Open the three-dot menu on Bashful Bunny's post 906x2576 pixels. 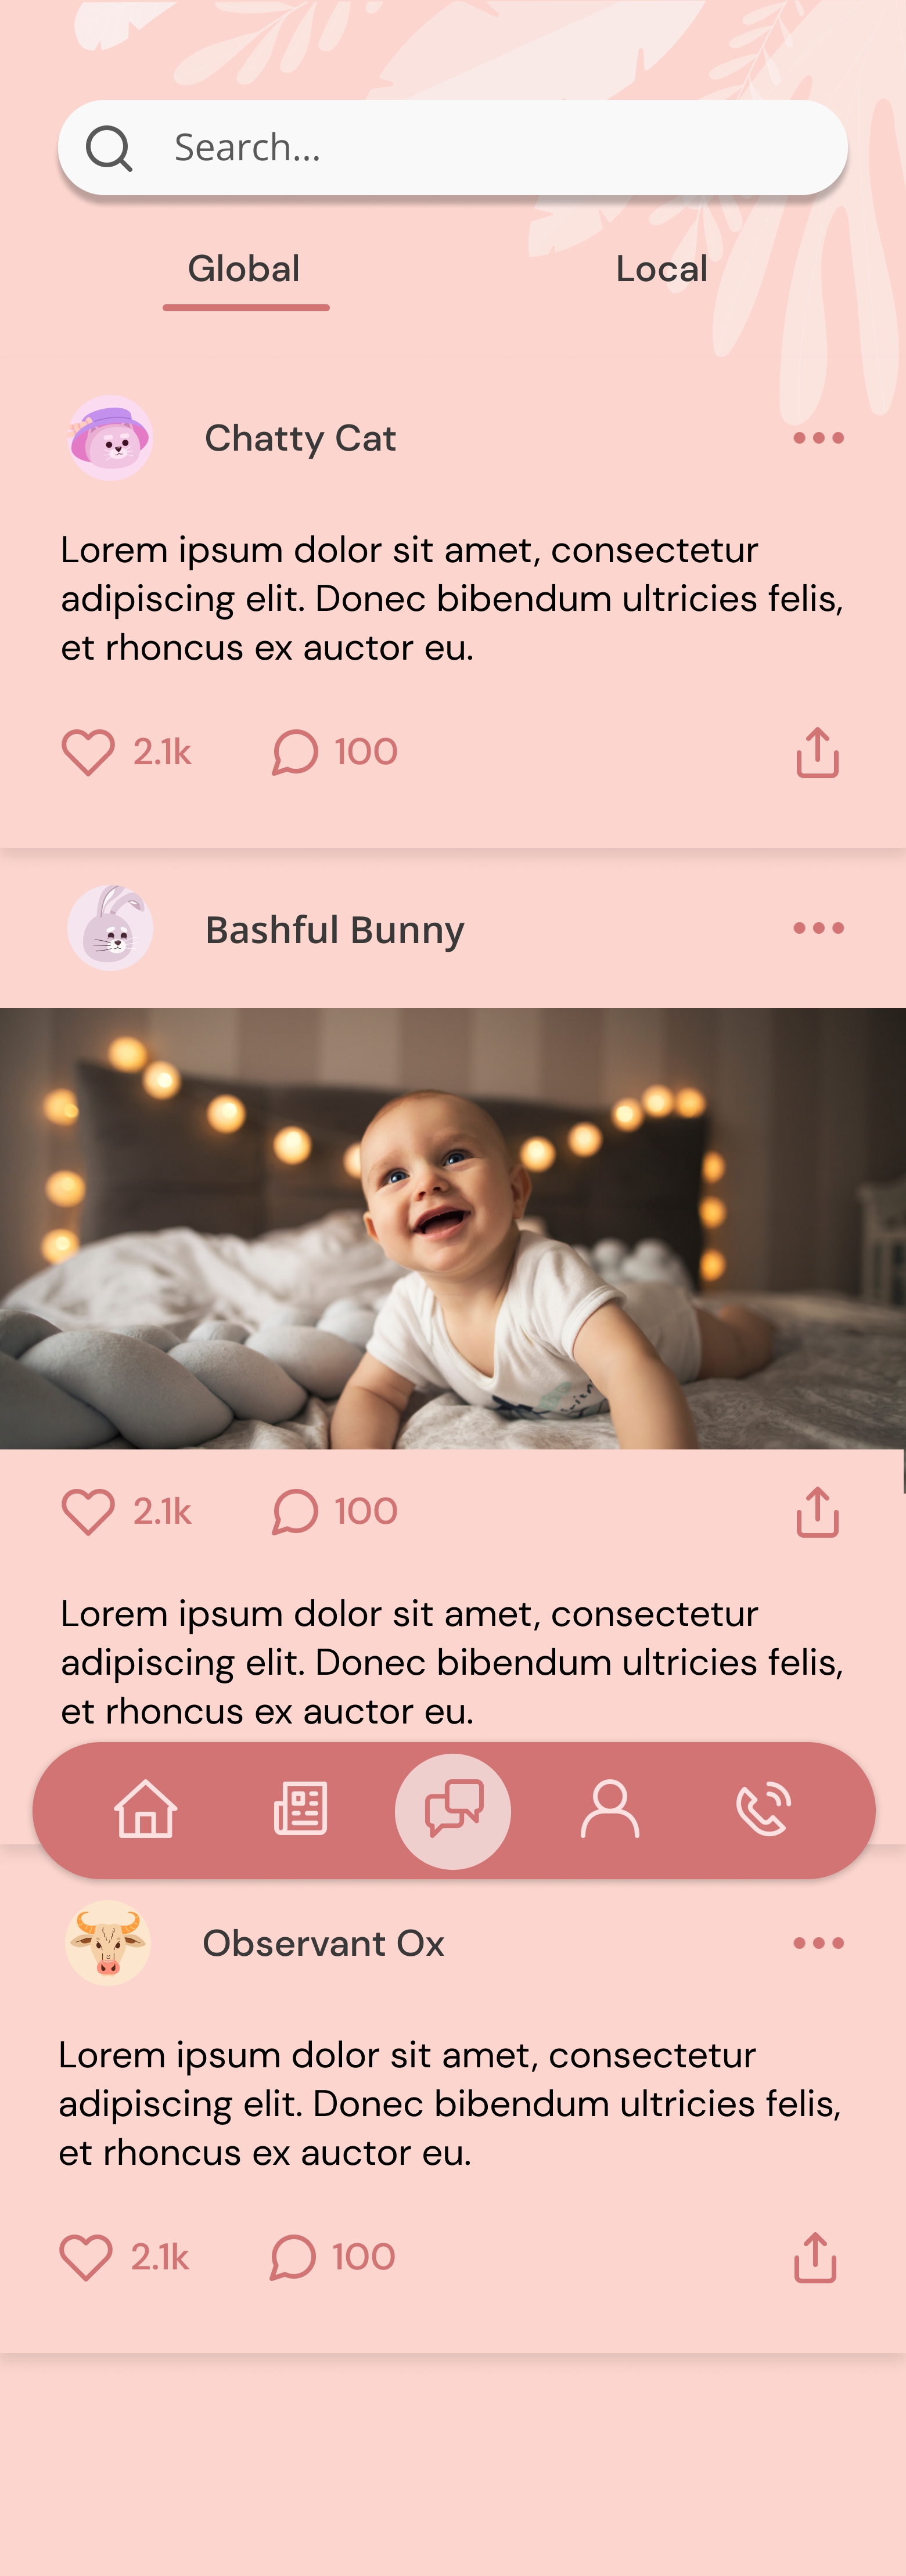click(818, 928)
